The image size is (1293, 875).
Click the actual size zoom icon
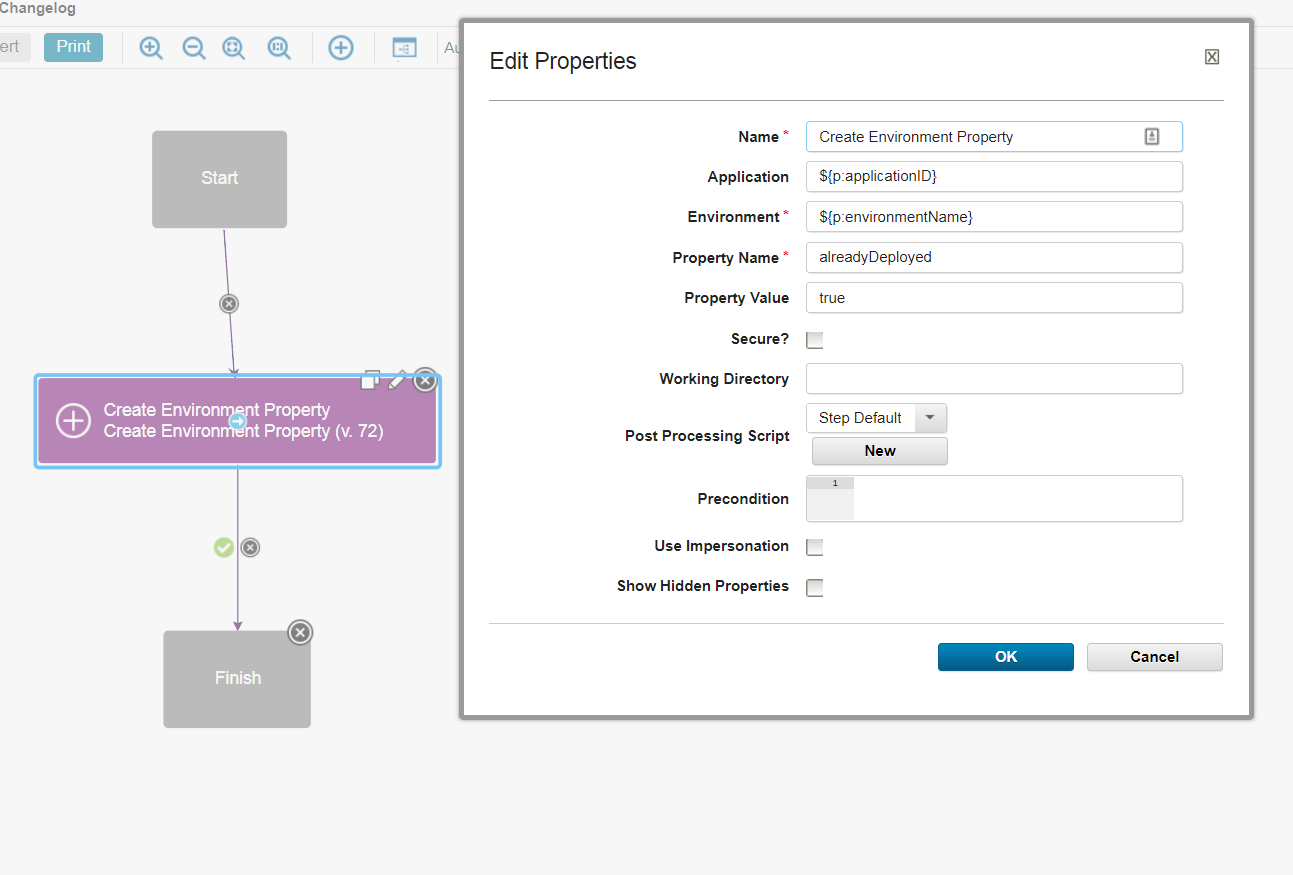pos(279,48)
